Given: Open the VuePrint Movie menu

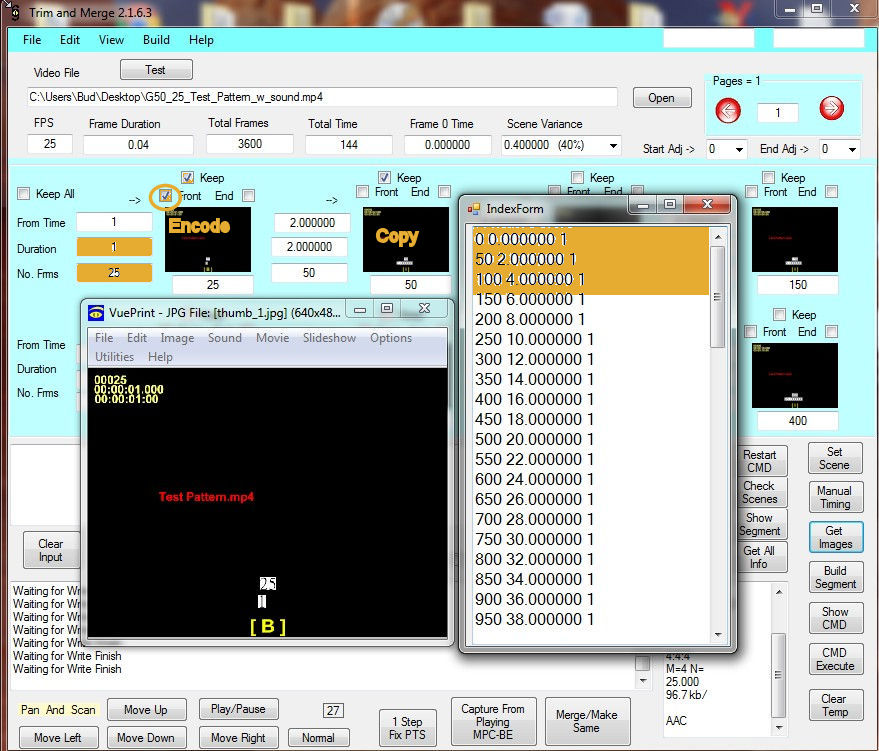Looking at the screenshot, I should coord(272,338).
